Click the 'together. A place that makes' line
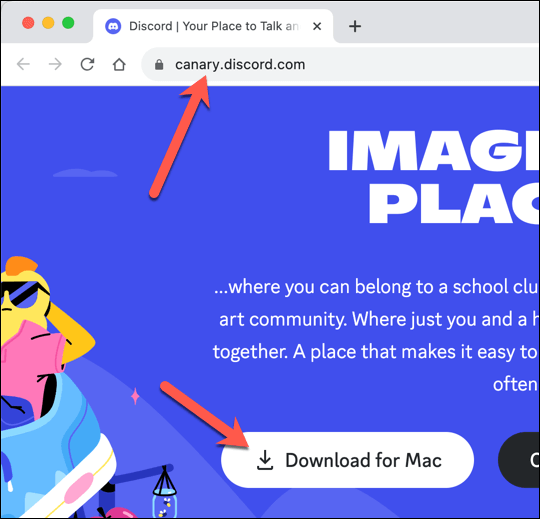 [x=376, y=352]
